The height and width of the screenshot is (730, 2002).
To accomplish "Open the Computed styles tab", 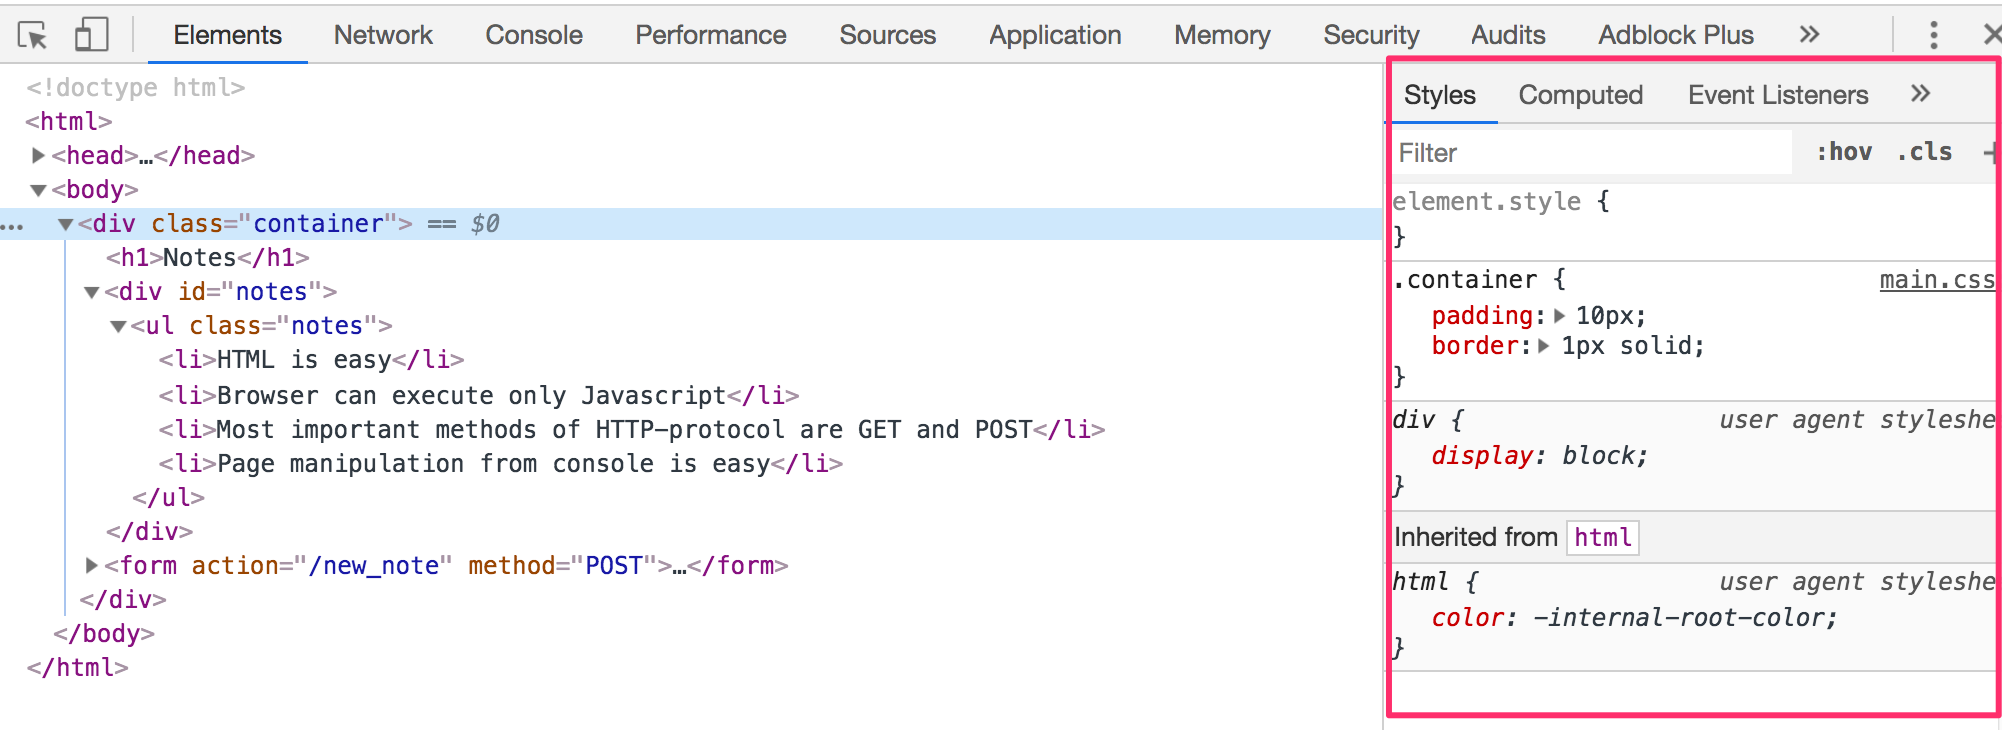I will tap(1580, 95).
